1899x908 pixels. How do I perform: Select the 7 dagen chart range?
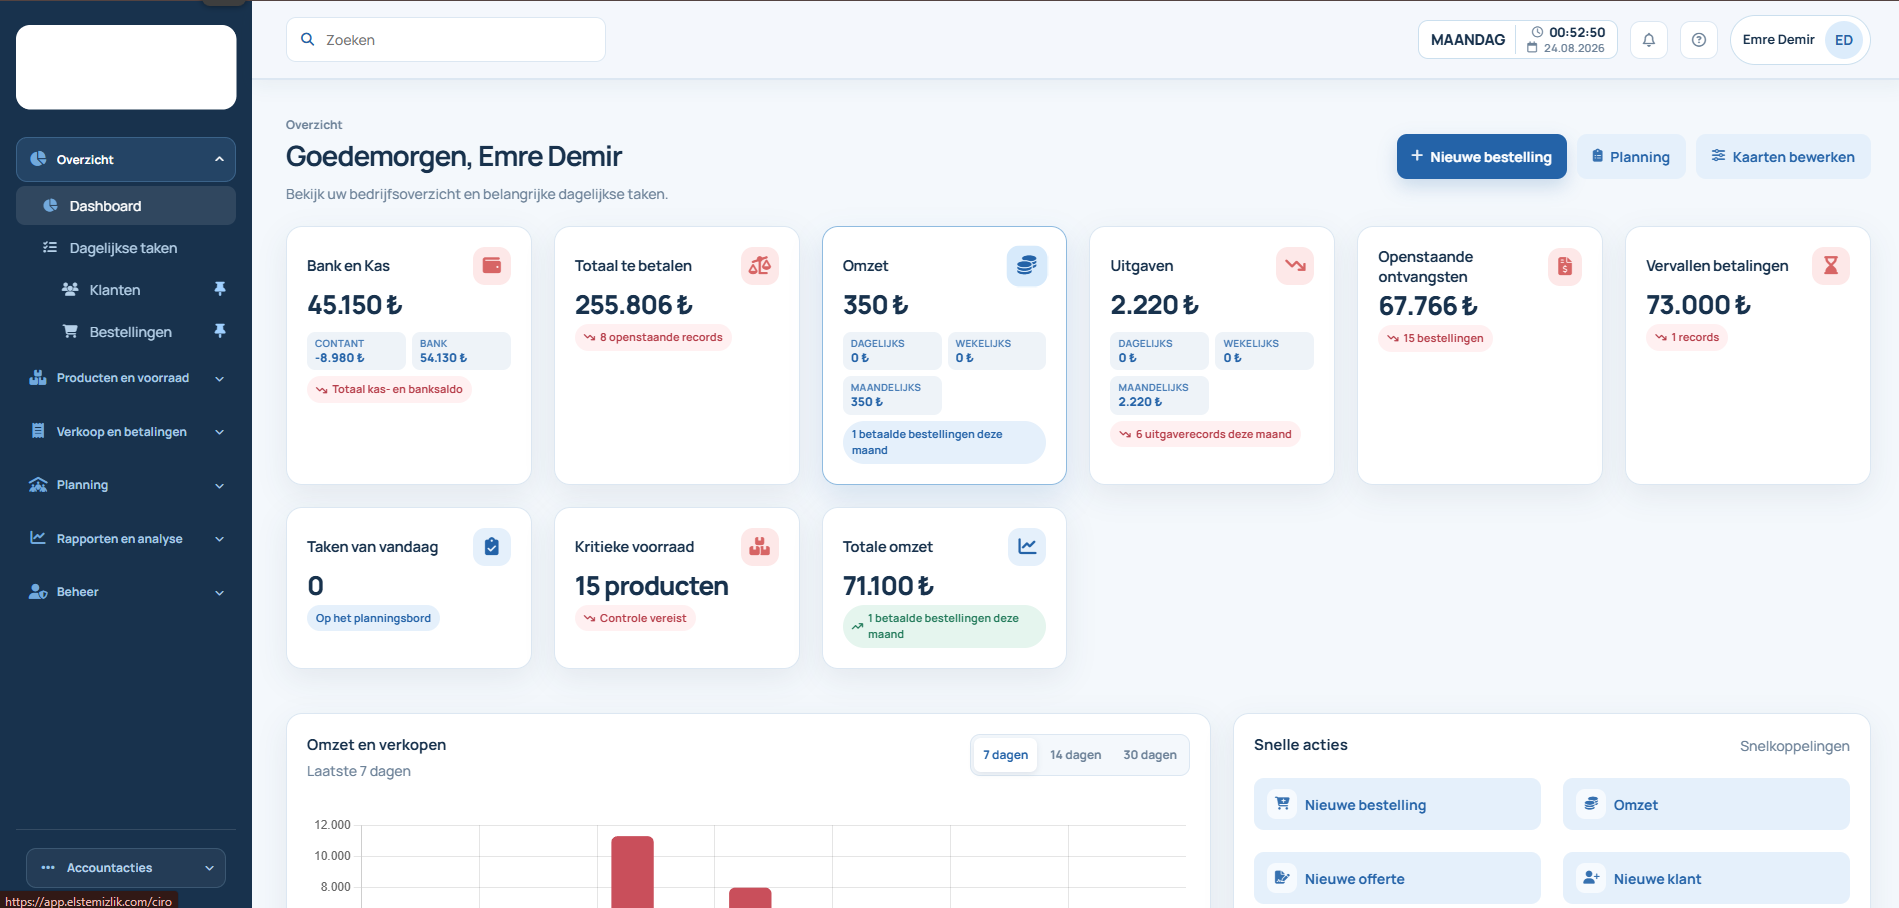(x=1005, y=755)
